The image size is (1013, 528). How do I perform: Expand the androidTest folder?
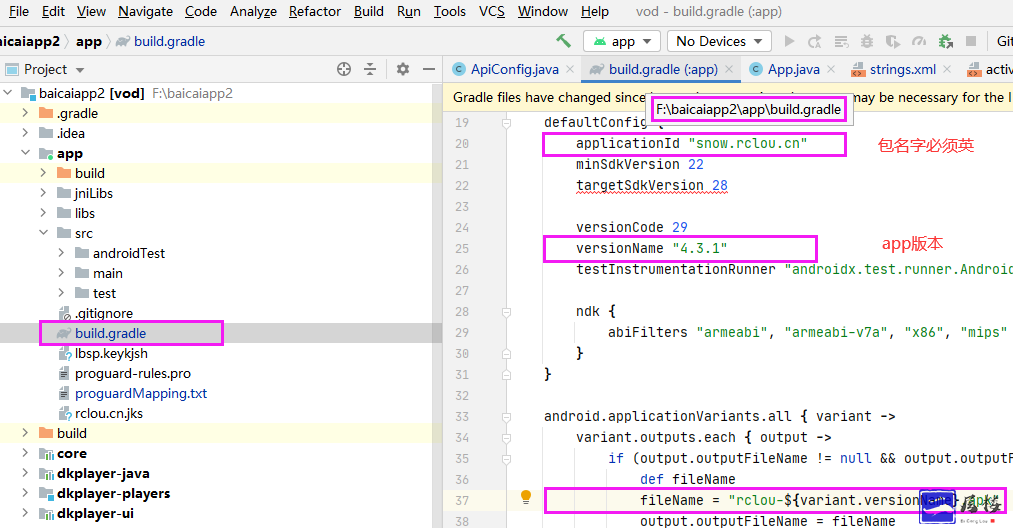tap(61, 253)
